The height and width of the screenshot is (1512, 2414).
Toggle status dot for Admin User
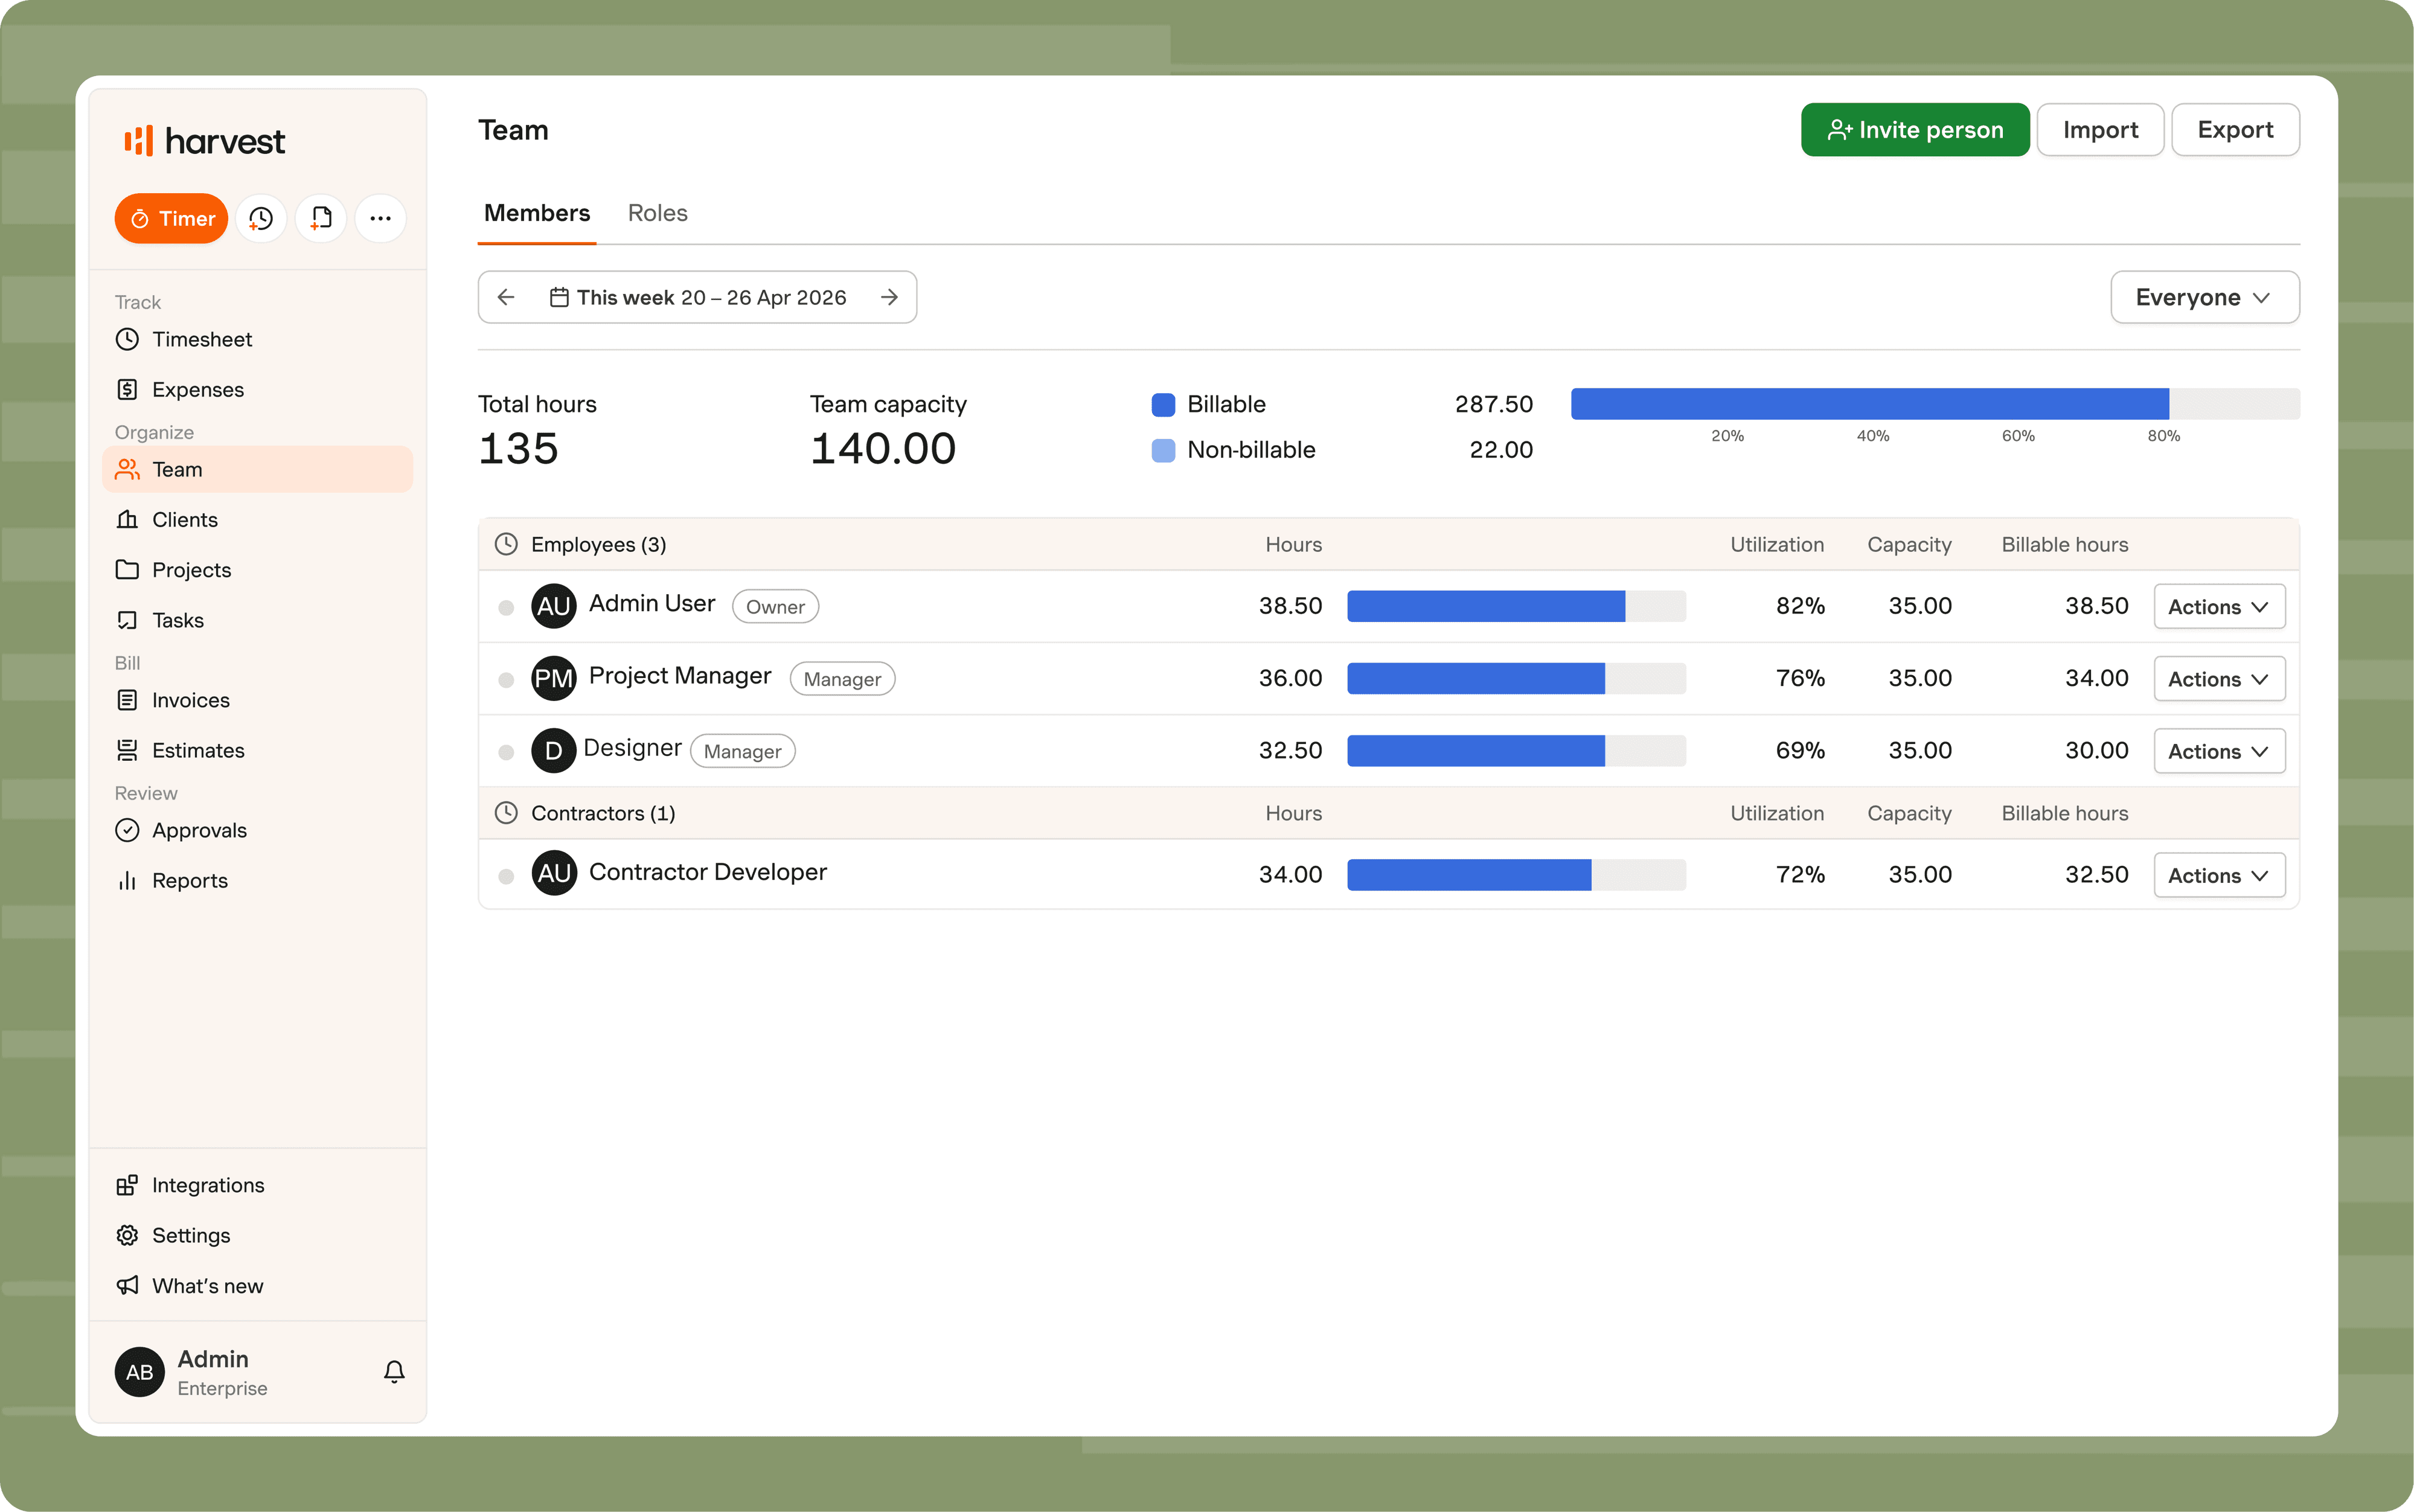point(506,607)
